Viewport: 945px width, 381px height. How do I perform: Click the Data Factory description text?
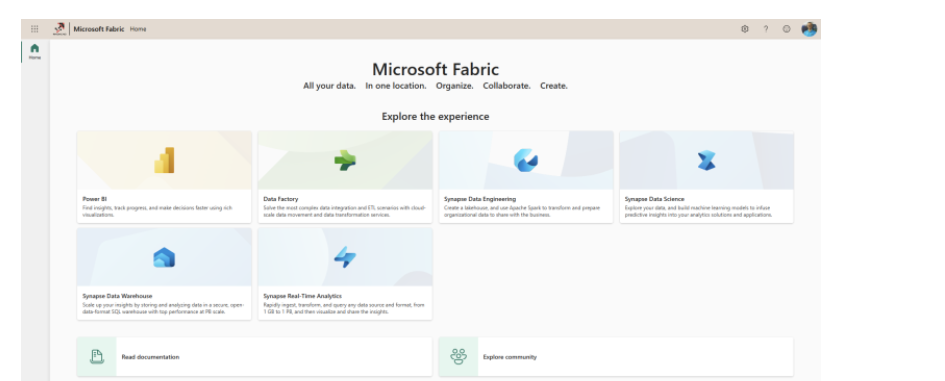[344, 211]
